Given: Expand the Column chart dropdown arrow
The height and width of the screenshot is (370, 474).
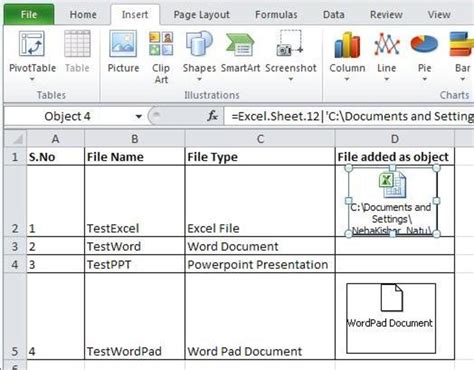Looking at the screenshot, I should [x=347, y=79].
